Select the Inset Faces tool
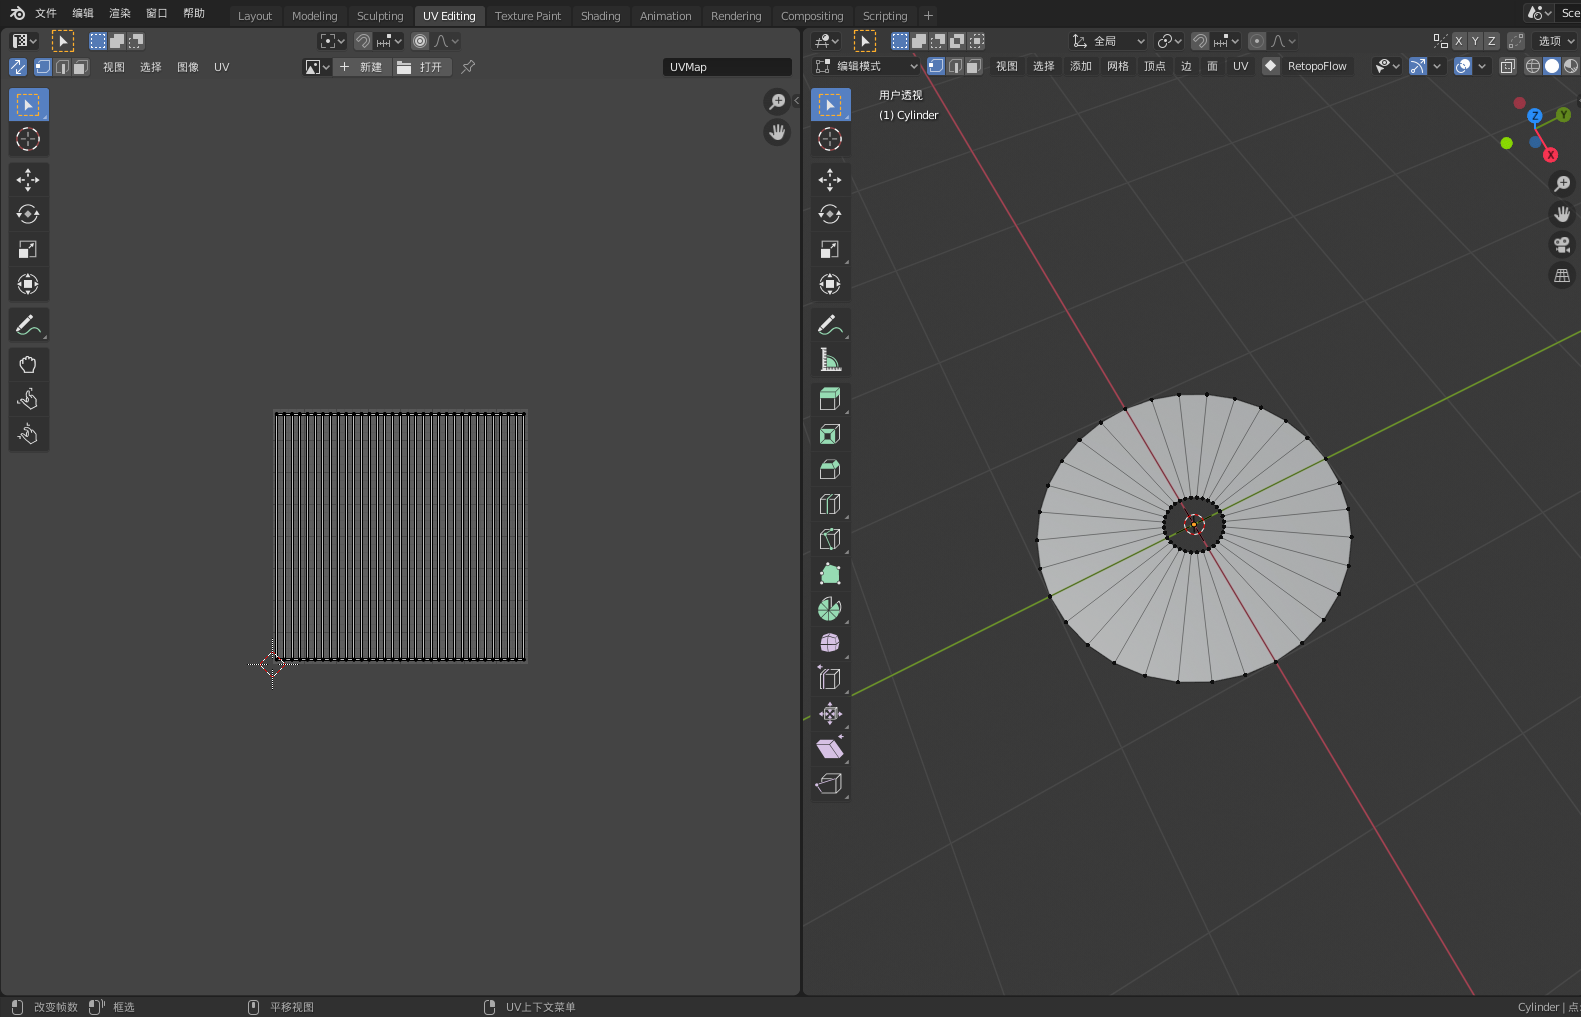This screenshot has height=1017, width=1581. [829, 434]
